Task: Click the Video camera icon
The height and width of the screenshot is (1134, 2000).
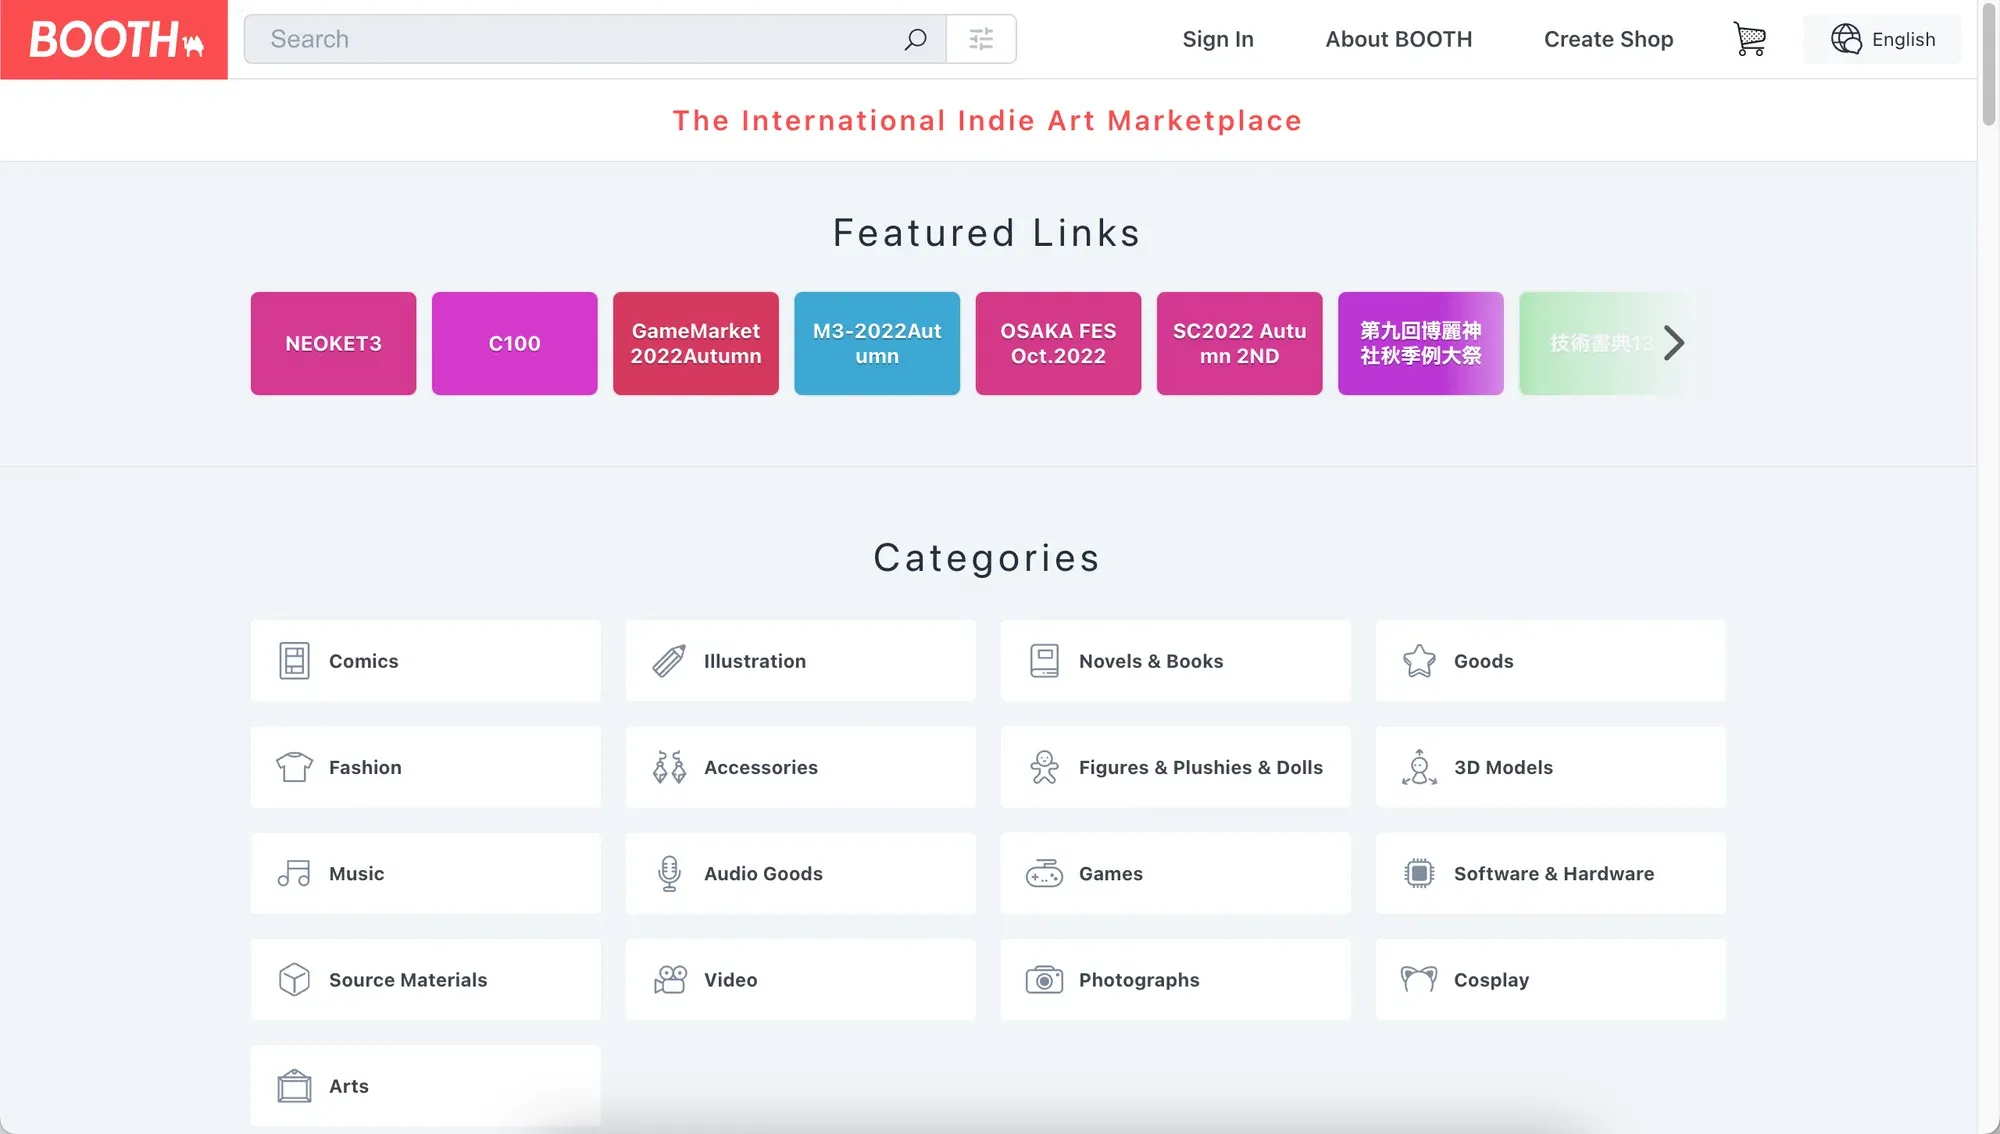Action: click(669, 979)
